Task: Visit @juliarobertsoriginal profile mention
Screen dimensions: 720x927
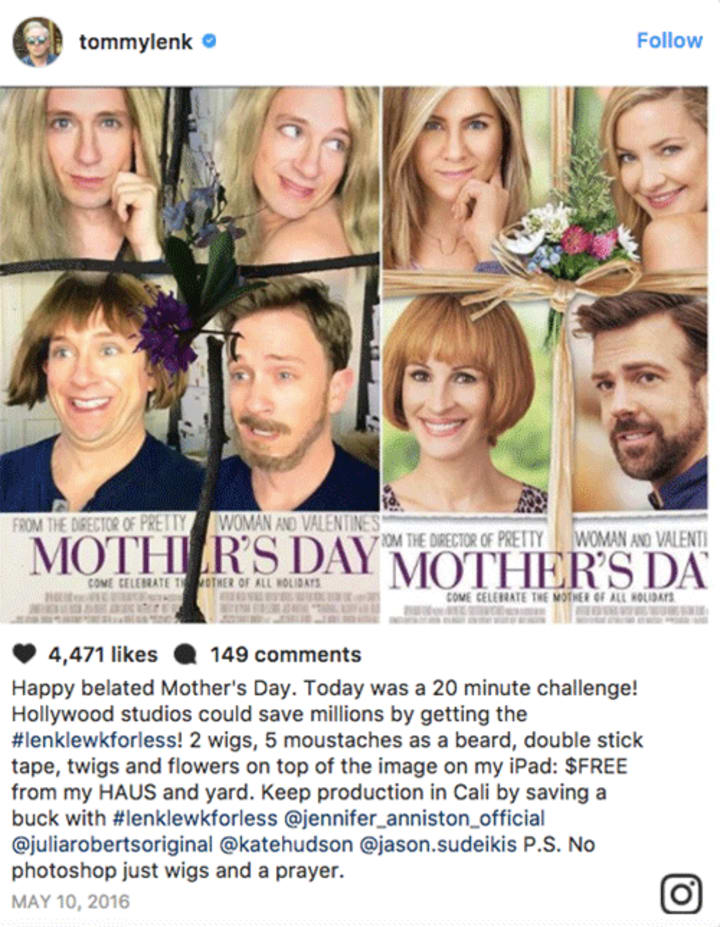Action: pos(112,844)
